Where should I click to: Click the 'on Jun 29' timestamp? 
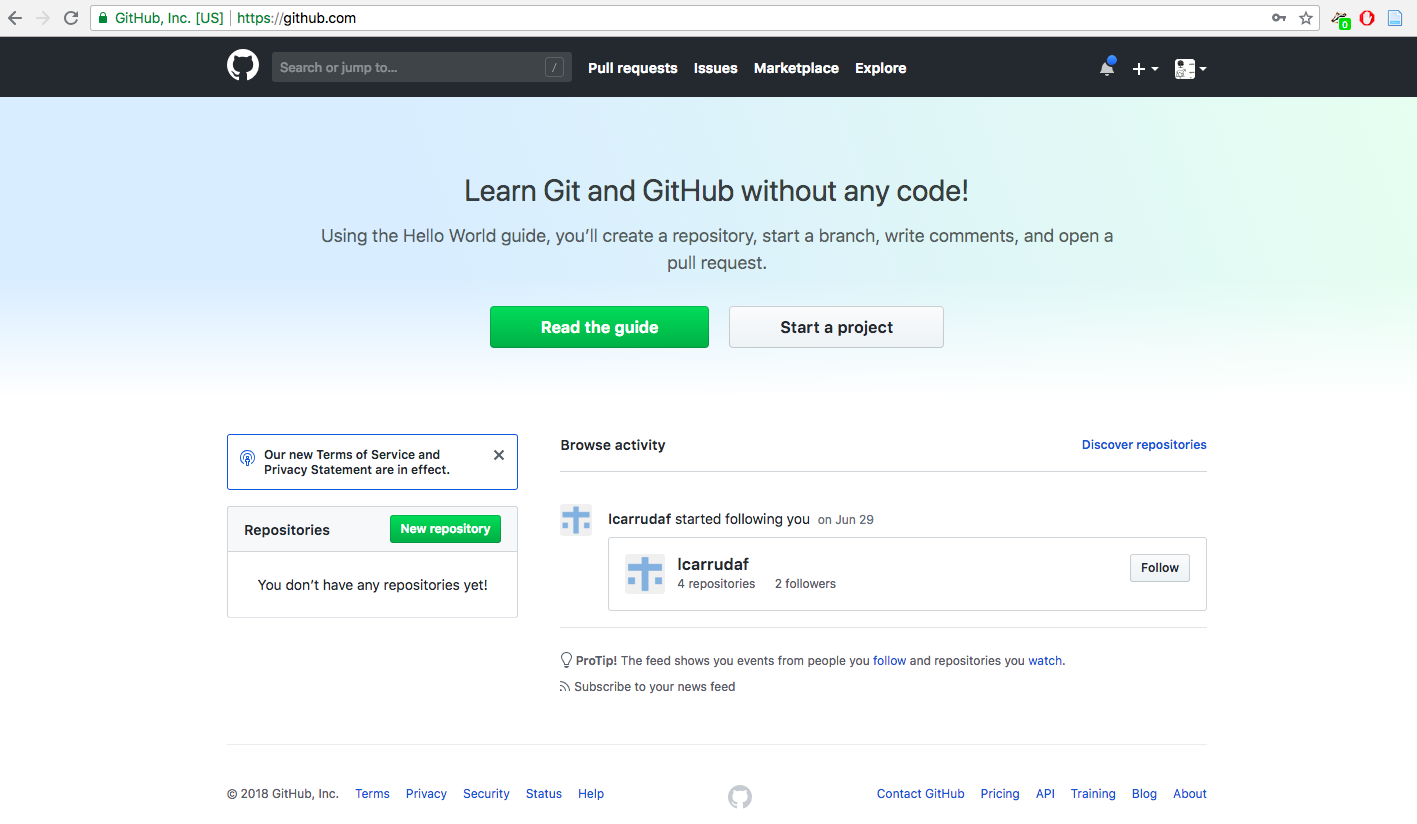click(x=846, y=520)
